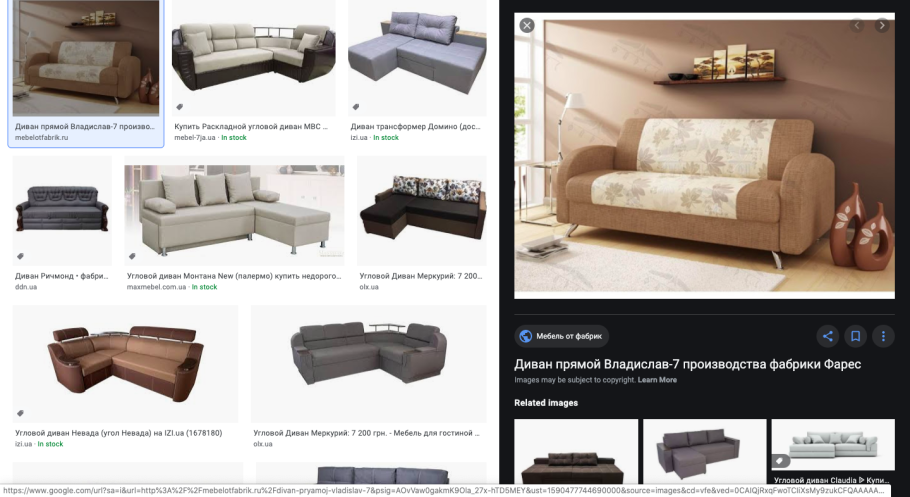
Task: Click product tag icon on Невада sofa thumbnail
Action: [x=20, y=413]
